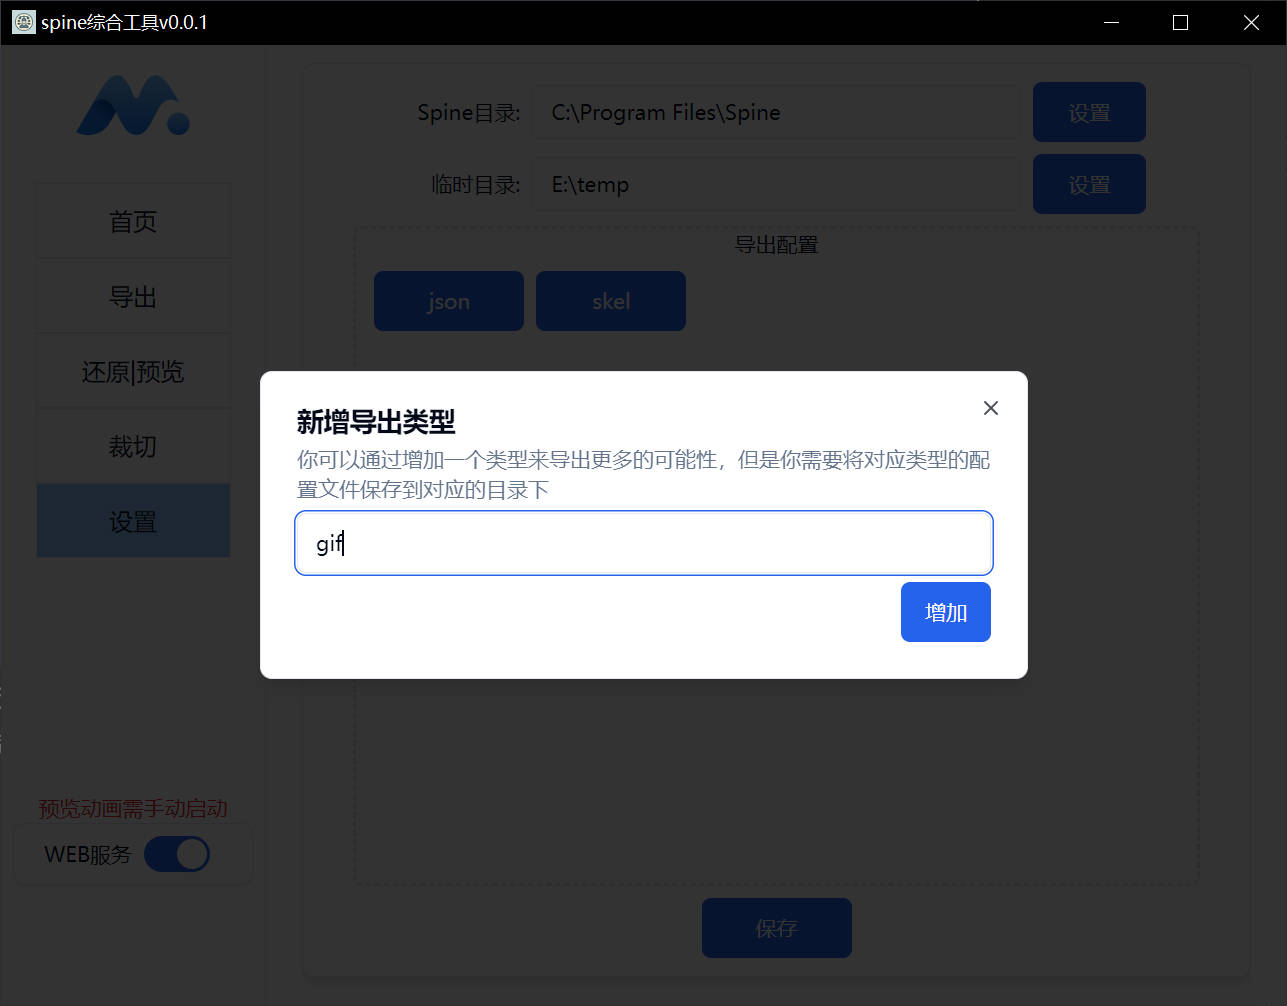Click 设置 next to 临时目录
1287x1006 pixels.
tap(1089, 184)
